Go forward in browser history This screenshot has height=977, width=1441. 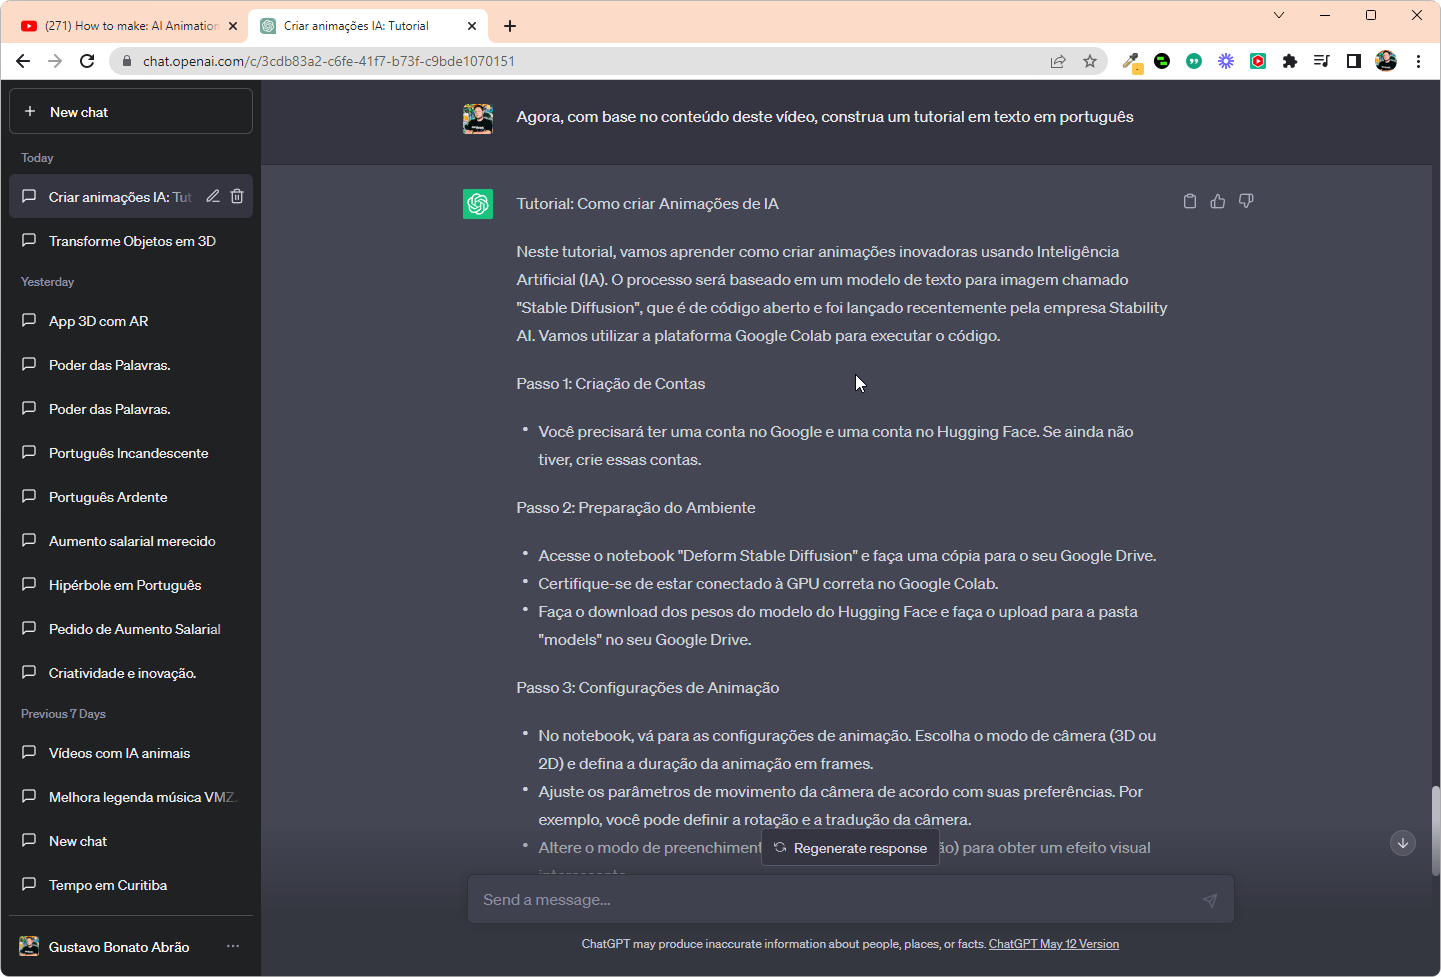coord(55,61)
